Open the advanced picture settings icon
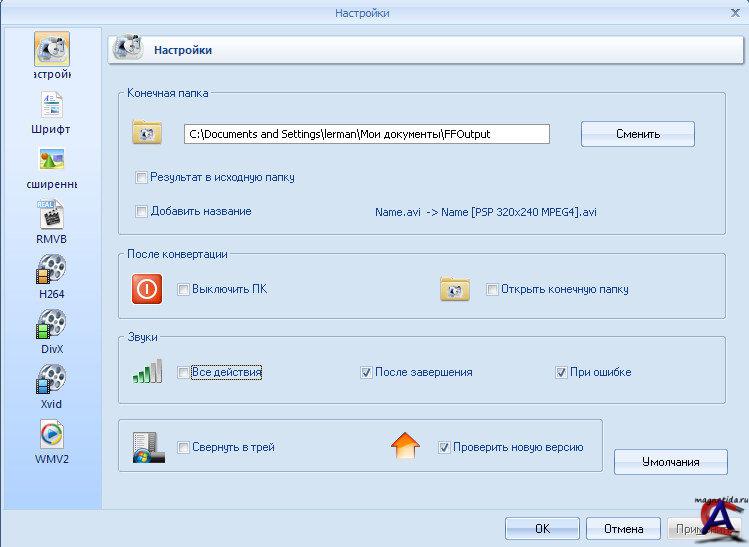749x547 pixels. pos(51,159)
